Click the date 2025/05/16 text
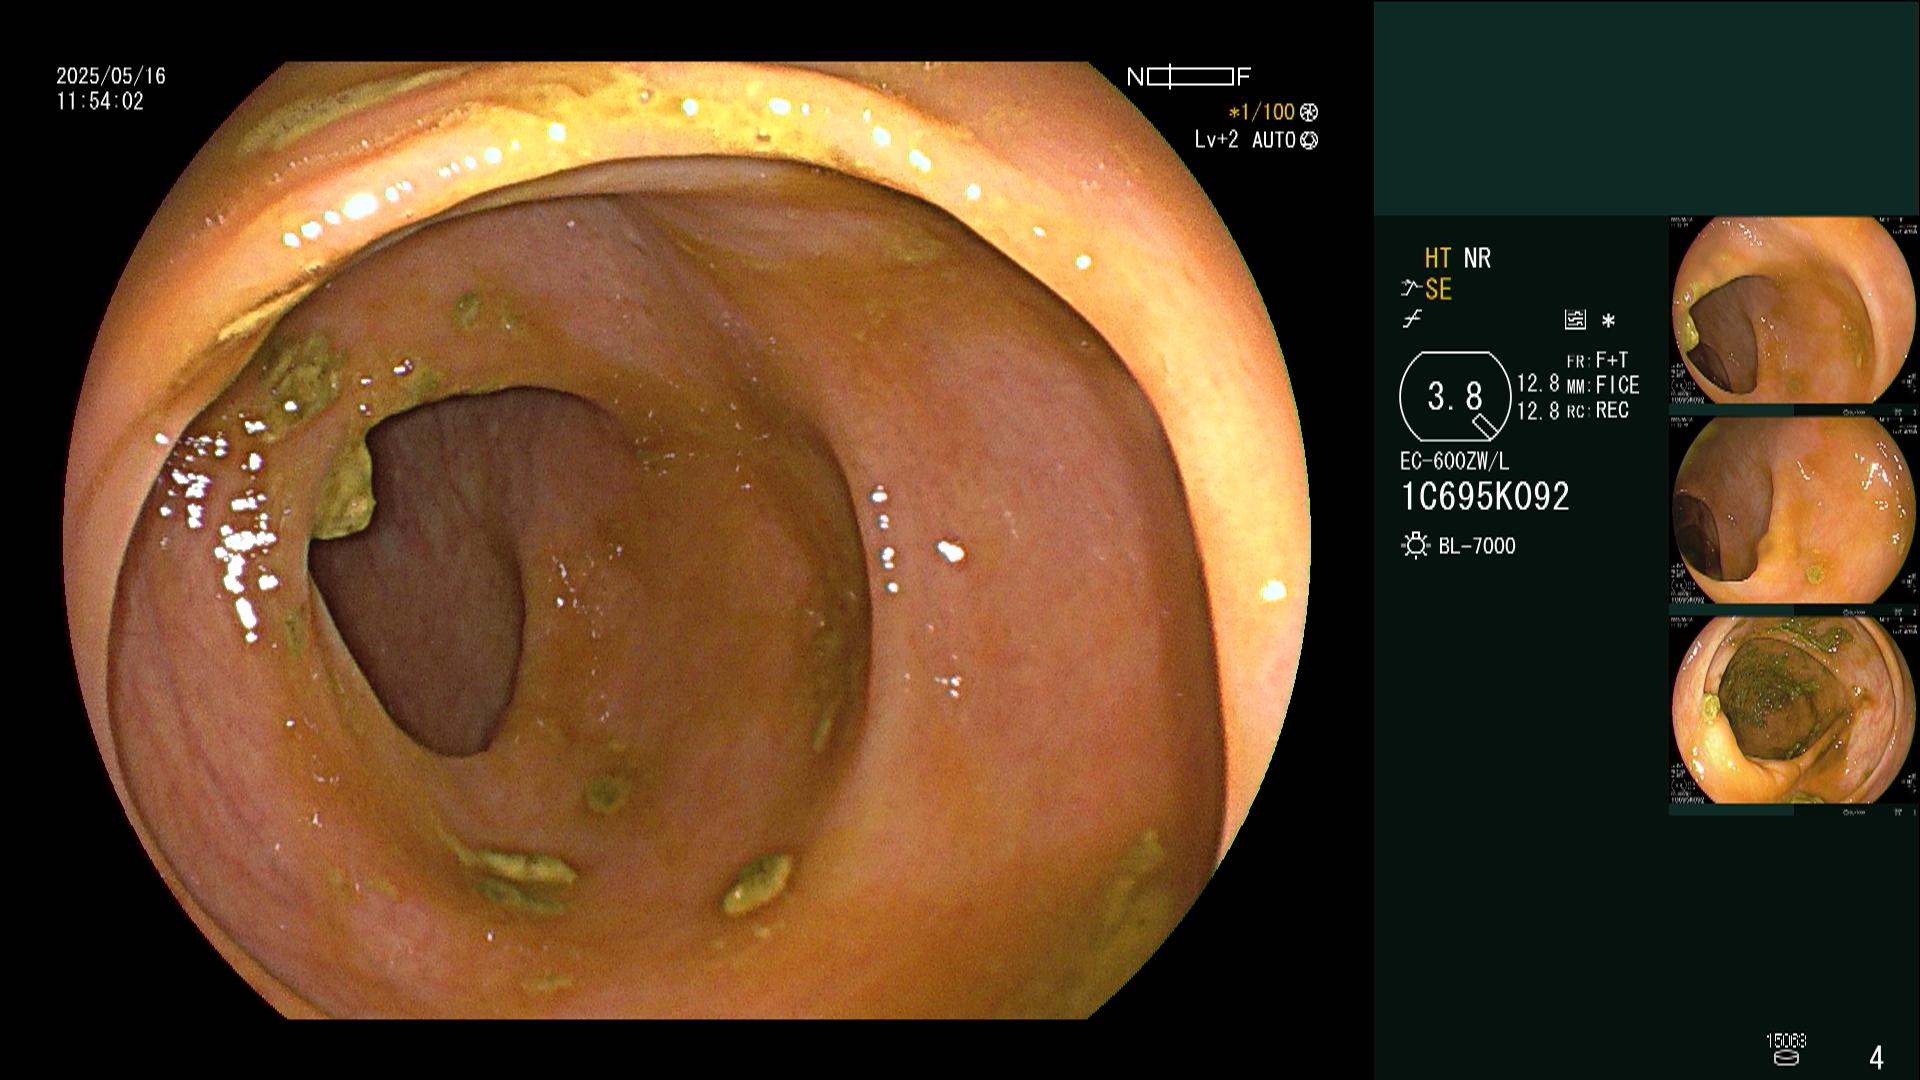 (x=111, y=76)
